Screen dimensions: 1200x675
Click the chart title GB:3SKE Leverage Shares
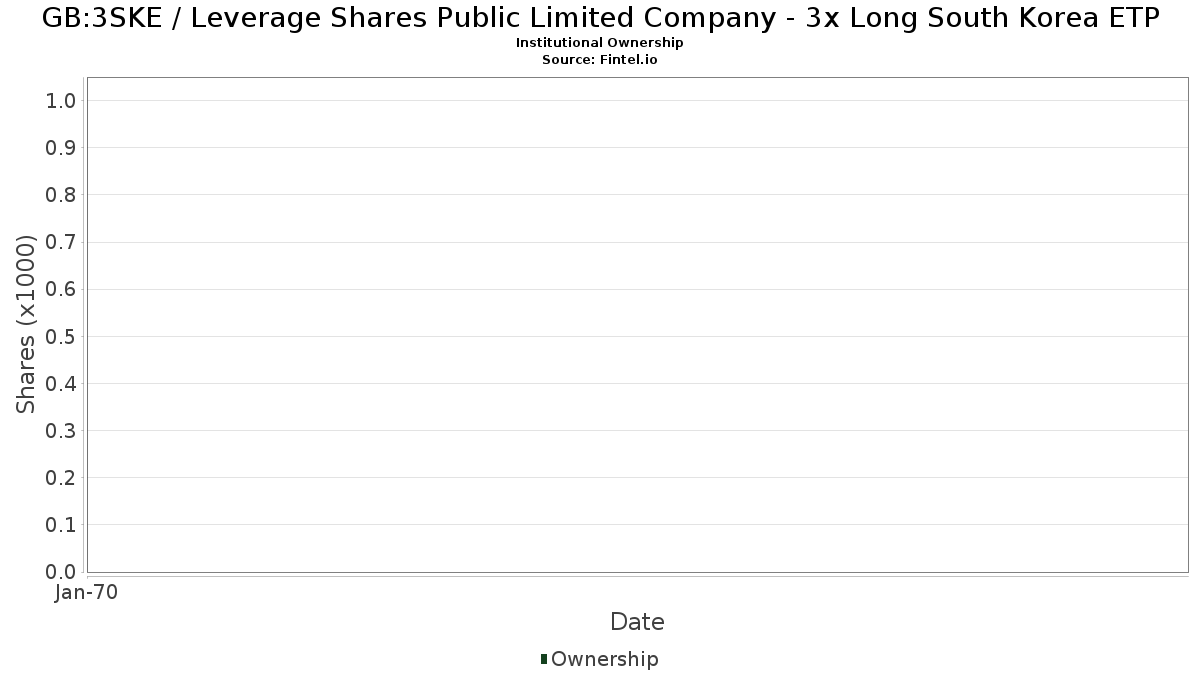600,18
